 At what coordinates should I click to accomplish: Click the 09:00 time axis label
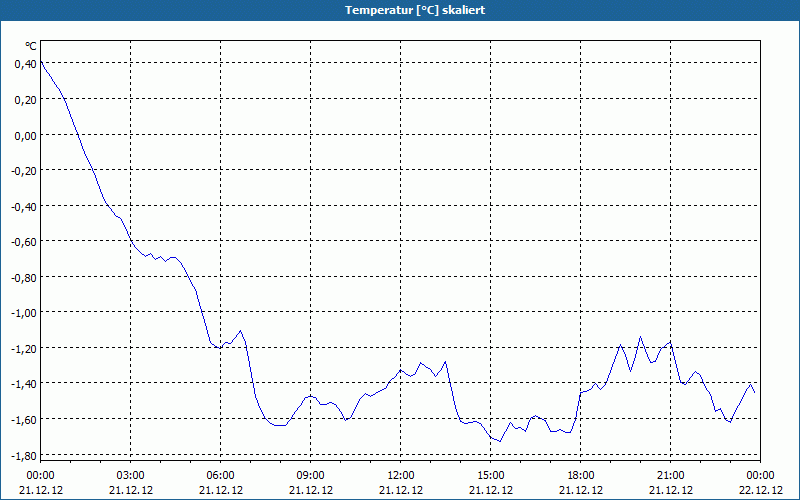coord(311,476)
